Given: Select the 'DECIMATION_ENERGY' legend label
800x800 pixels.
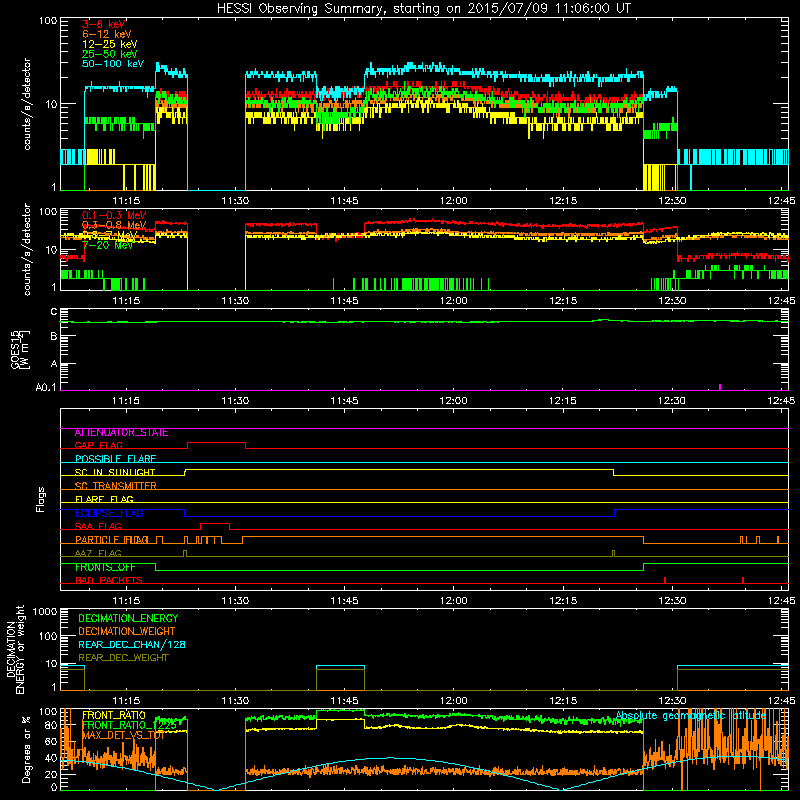Looking at the screenshot, I should [x=128, y=618].
